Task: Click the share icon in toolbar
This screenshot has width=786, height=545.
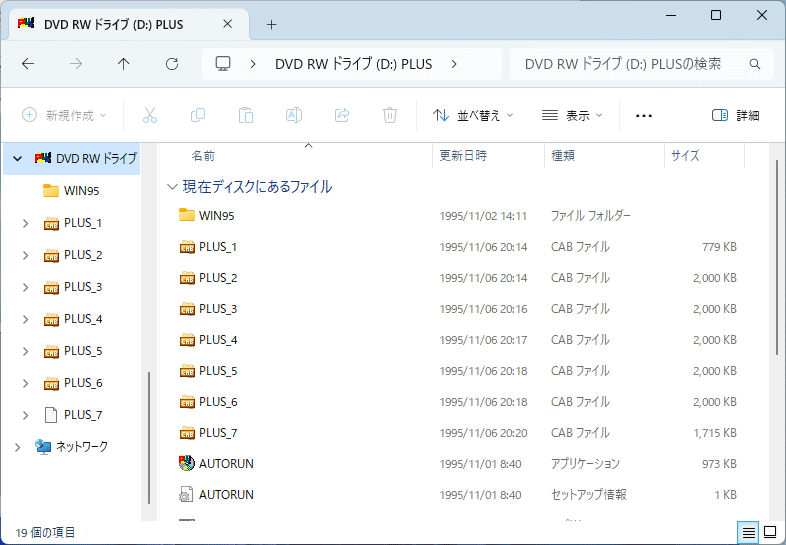Action: click(342, 115)
